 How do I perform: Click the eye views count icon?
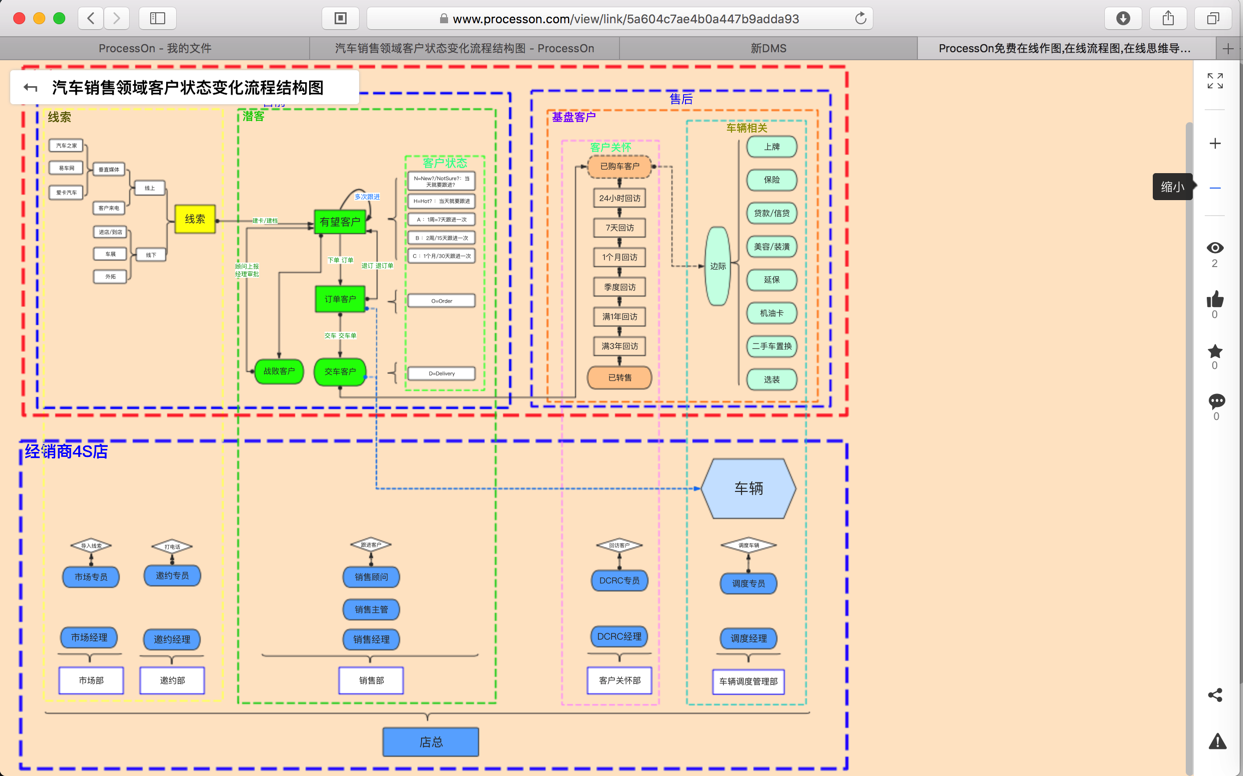click(x=1215, y=248)
